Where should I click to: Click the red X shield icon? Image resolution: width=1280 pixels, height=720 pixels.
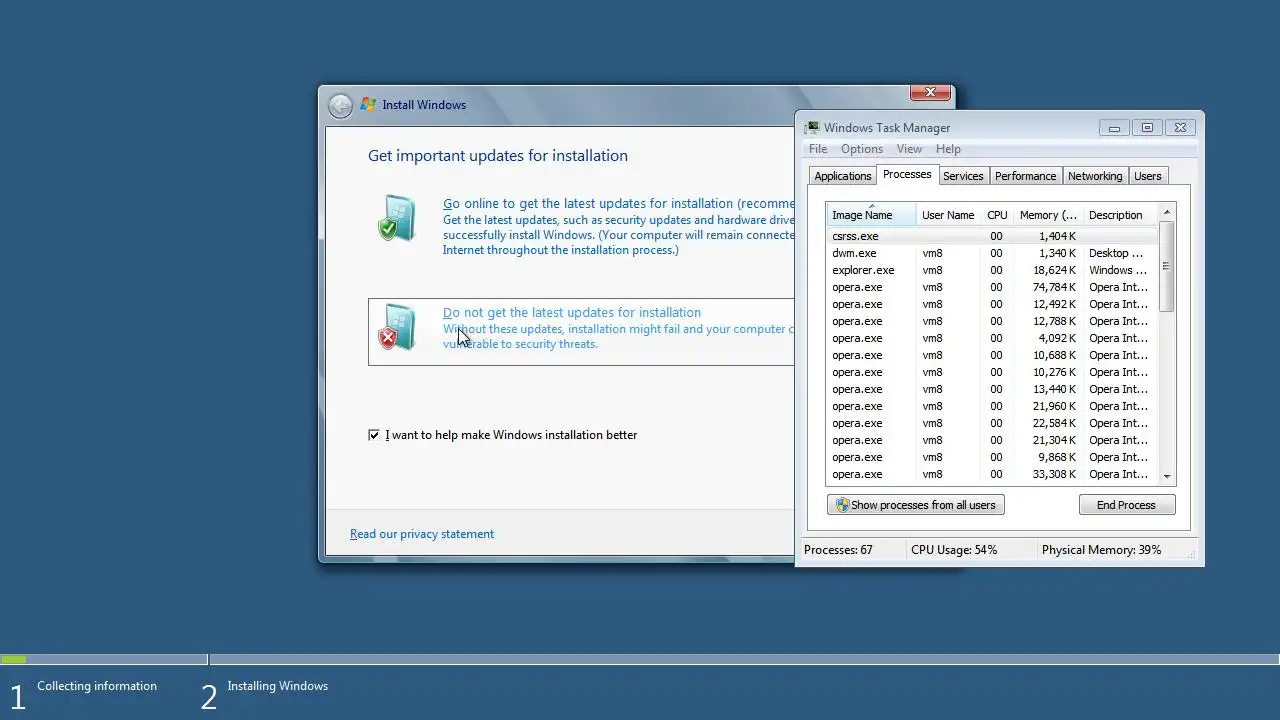click(397, 326)
